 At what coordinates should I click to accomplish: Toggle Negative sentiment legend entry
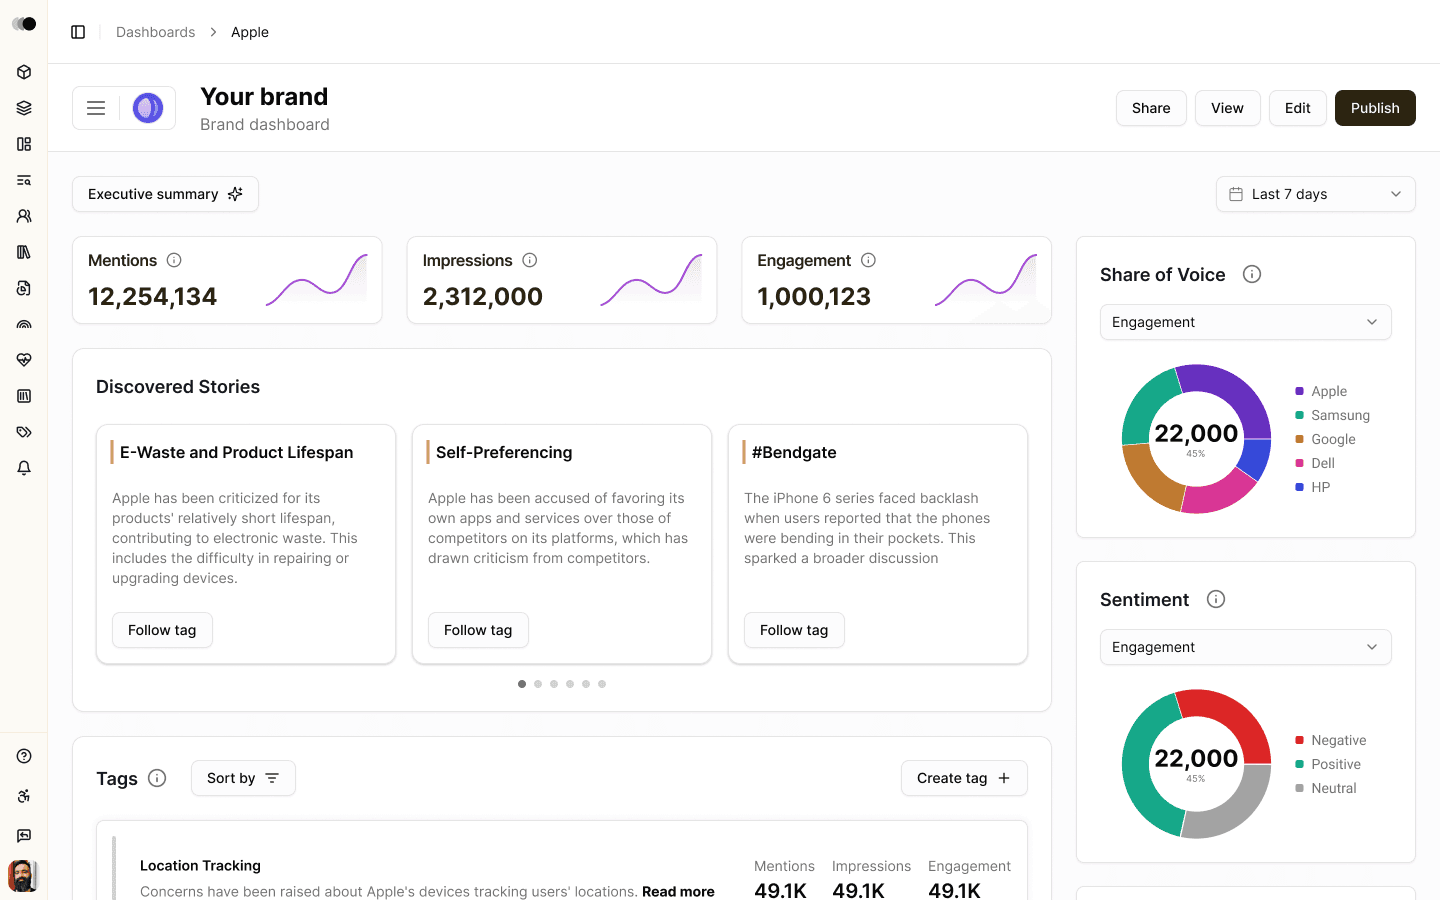1331,740
